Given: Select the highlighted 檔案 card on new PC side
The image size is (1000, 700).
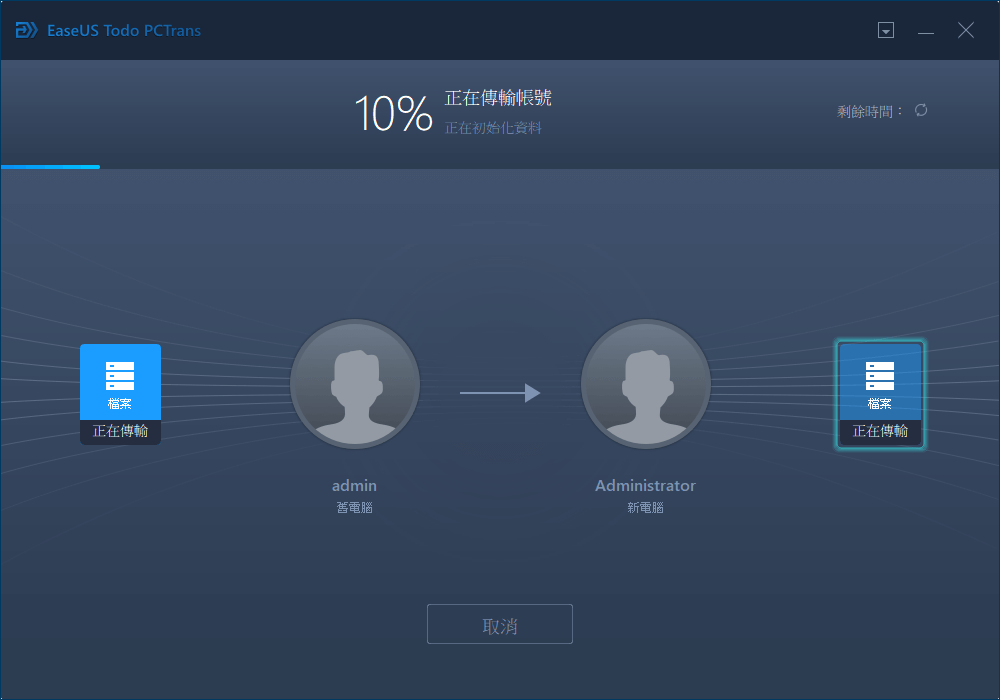Looking at the screenshot, I should click(880, 382).
